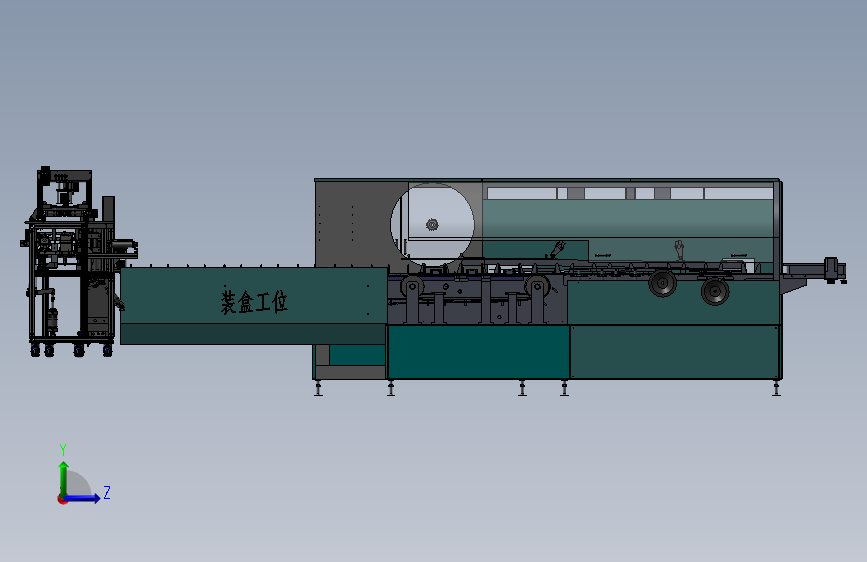
Task: Click the blue Z axis arrow of the triad
Action: [83, 498]
